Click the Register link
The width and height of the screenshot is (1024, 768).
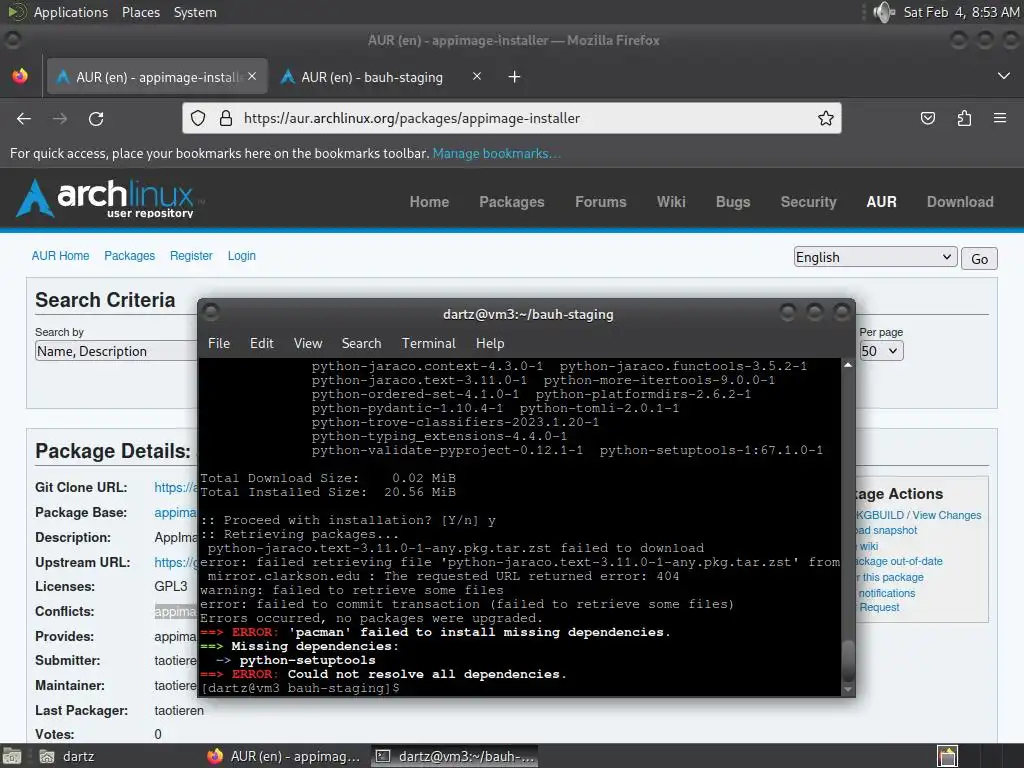coord(191,256)
